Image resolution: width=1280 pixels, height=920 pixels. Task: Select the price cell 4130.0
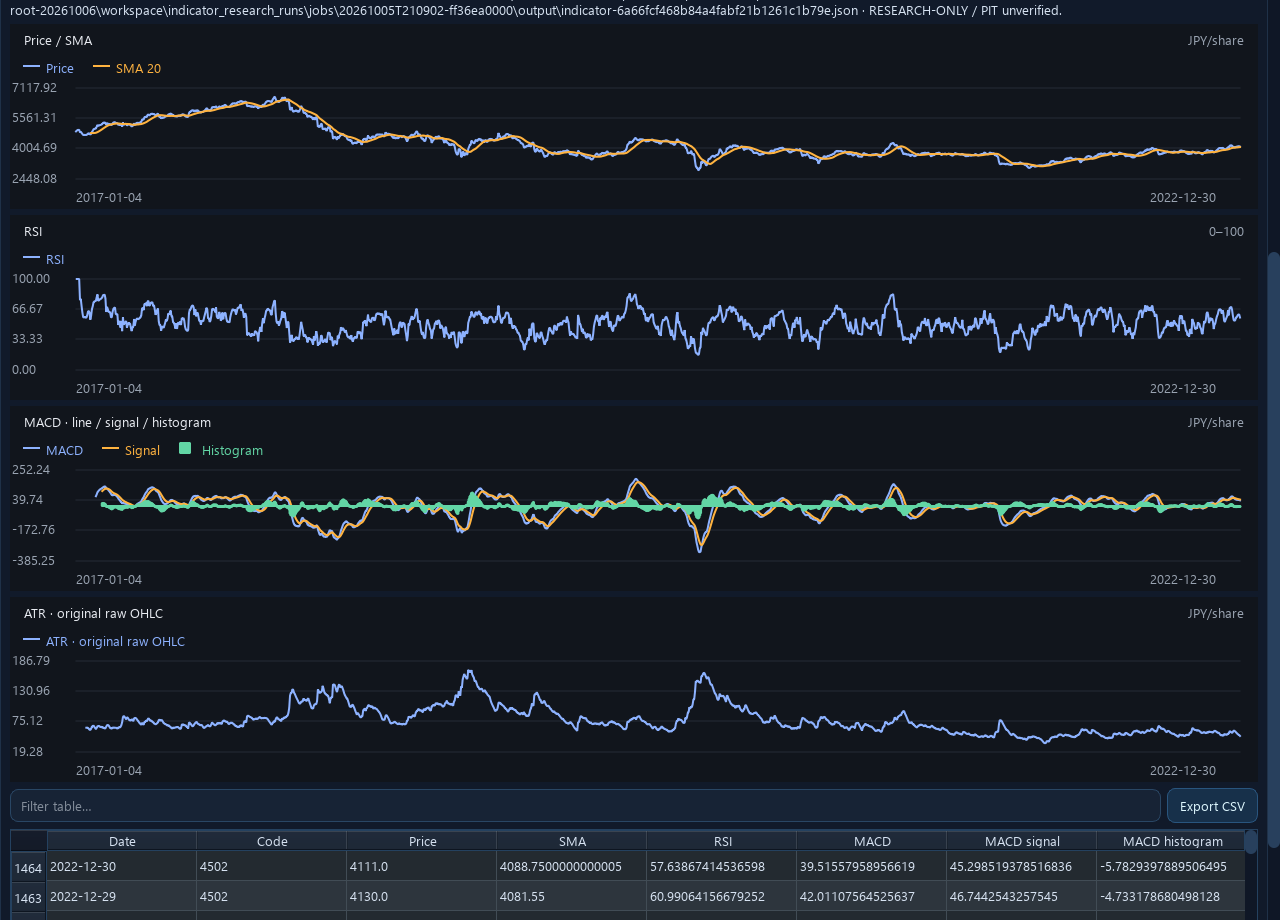[x=422, y=896]
